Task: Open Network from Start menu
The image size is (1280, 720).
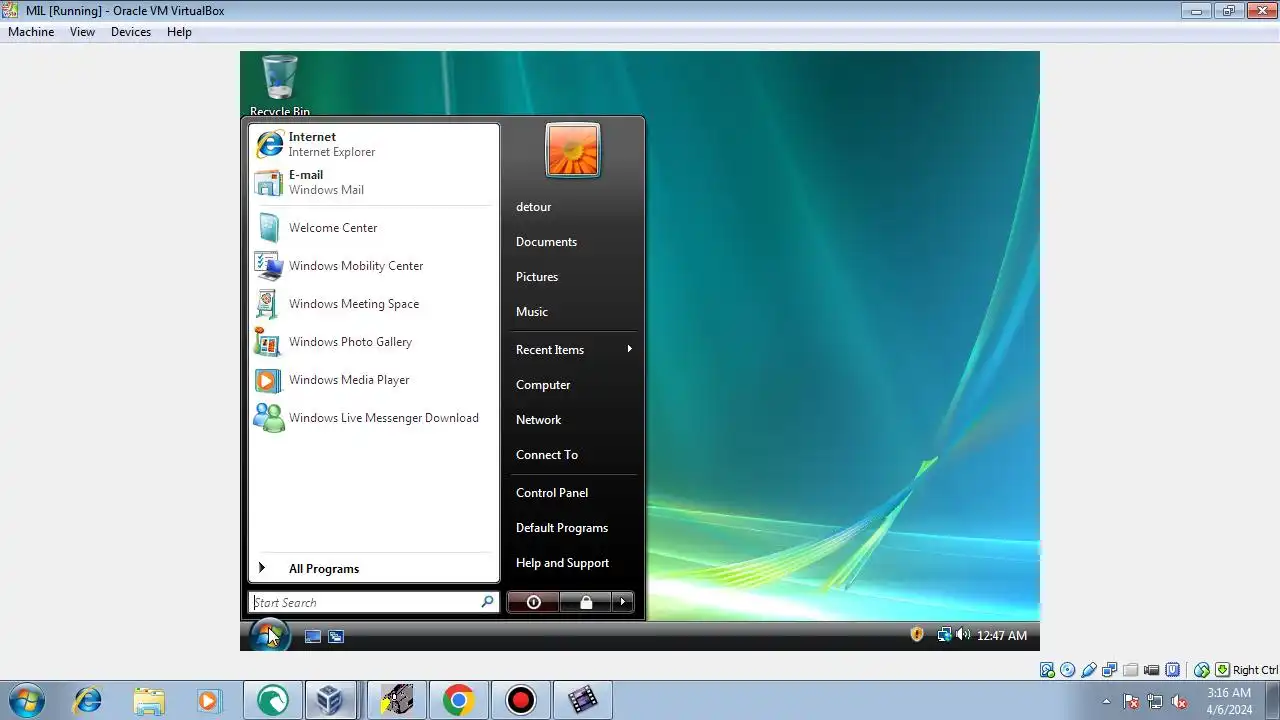Action: (x=538, y=420)
